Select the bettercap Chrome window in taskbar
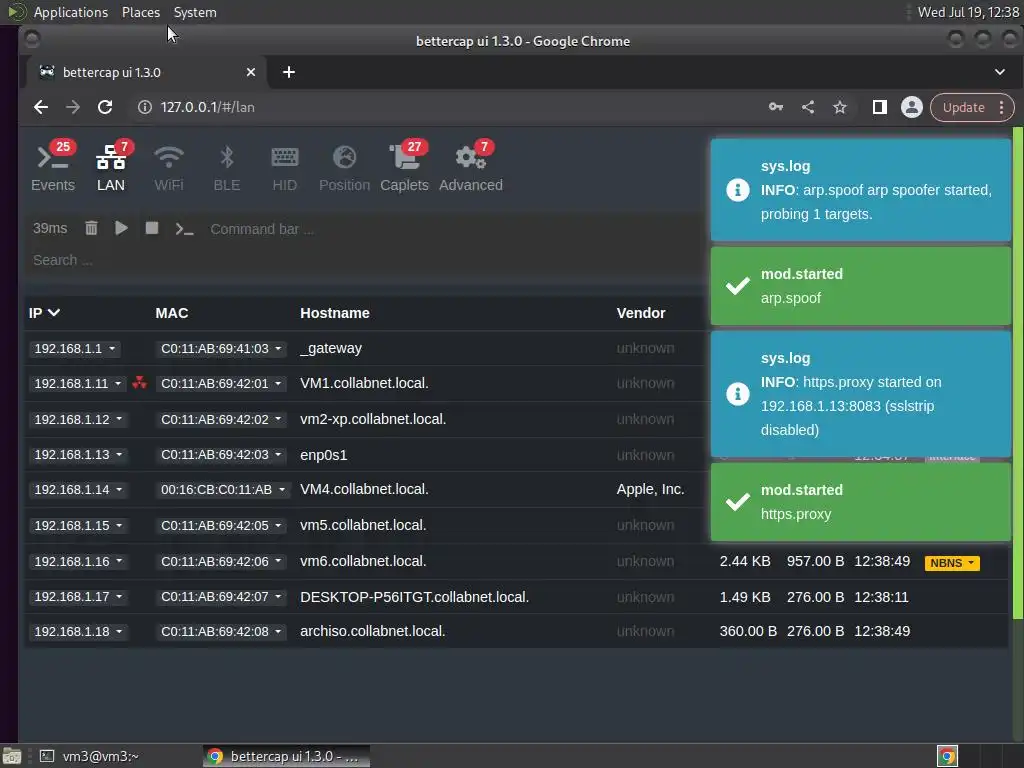Image resolution: width=1024 pixels, height=768 pixels. [x=286, y=756]
